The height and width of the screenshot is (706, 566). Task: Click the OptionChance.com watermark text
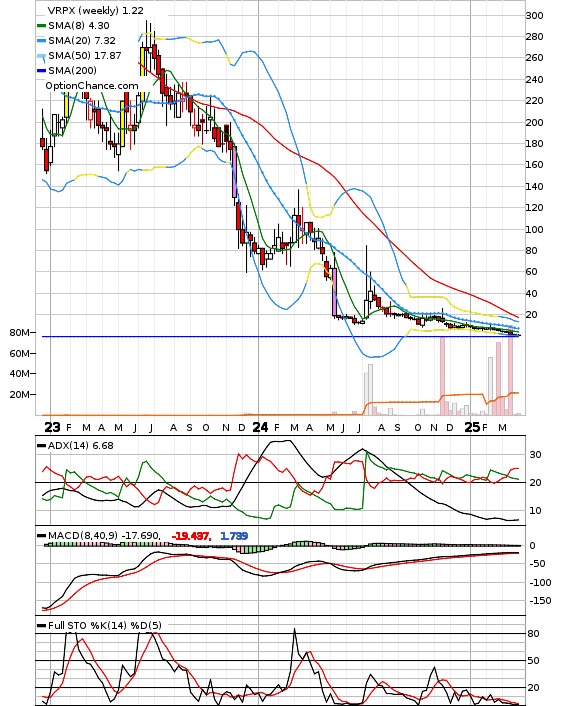click(x=92, y=86)
